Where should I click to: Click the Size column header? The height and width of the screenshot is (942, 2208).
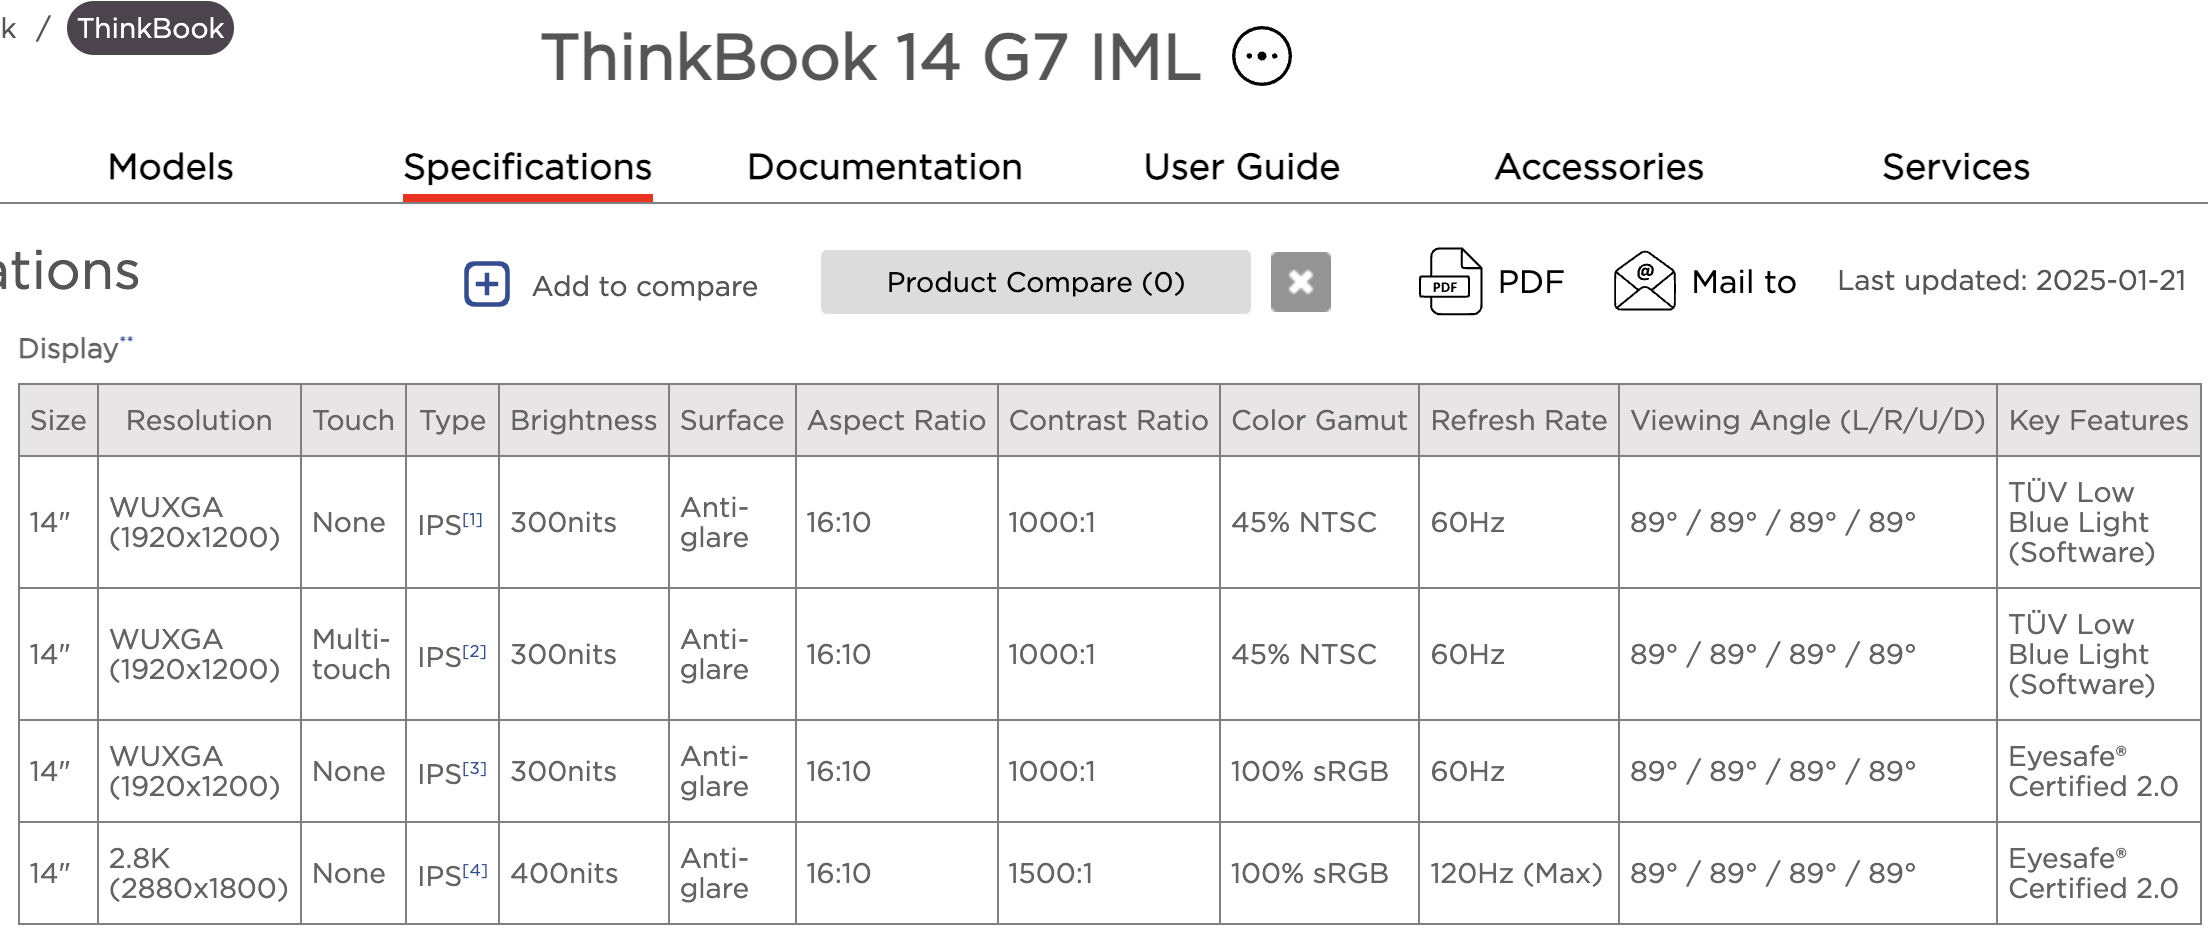(x=58, y=420)
